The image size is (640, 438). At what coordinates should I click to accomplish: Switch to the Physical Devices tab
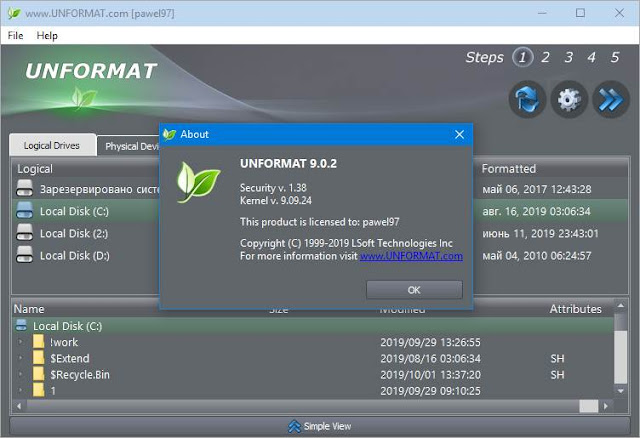point(128,146)
